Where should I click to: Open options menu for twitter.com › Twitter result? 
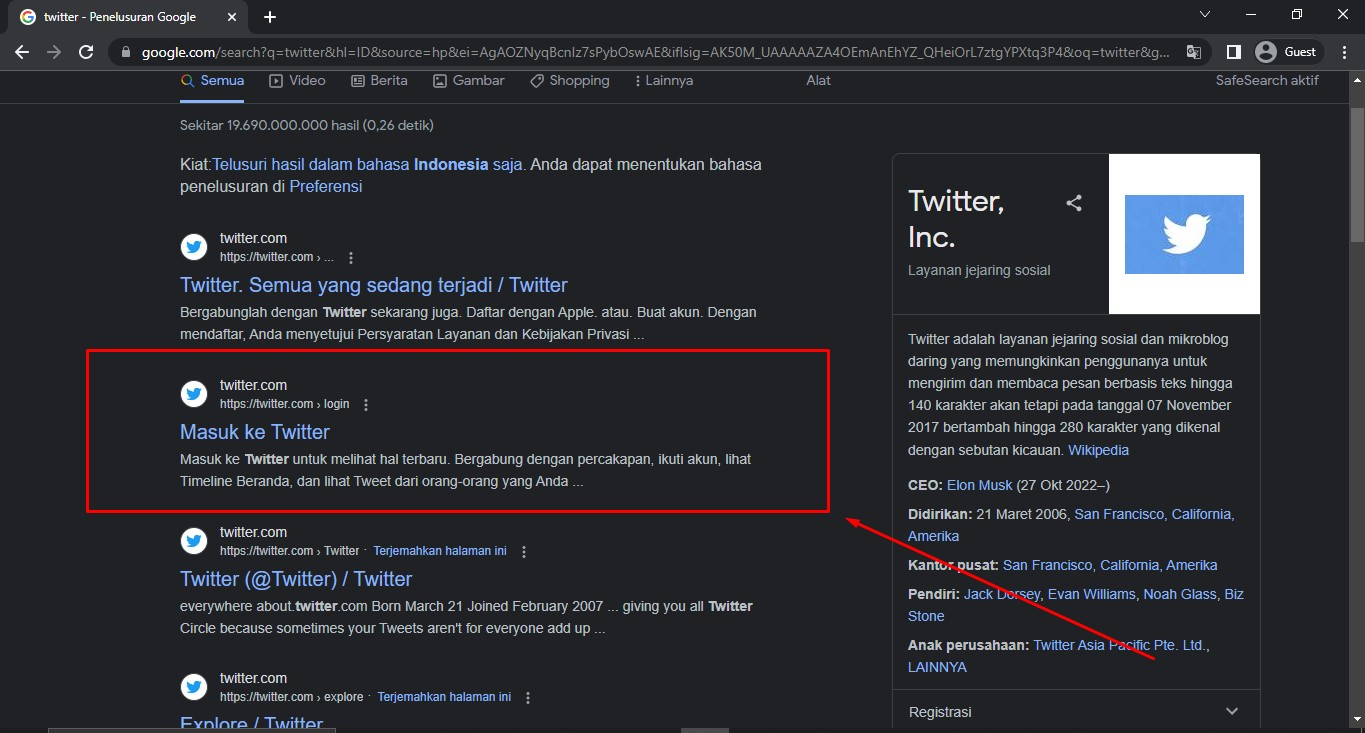(524, 552)
